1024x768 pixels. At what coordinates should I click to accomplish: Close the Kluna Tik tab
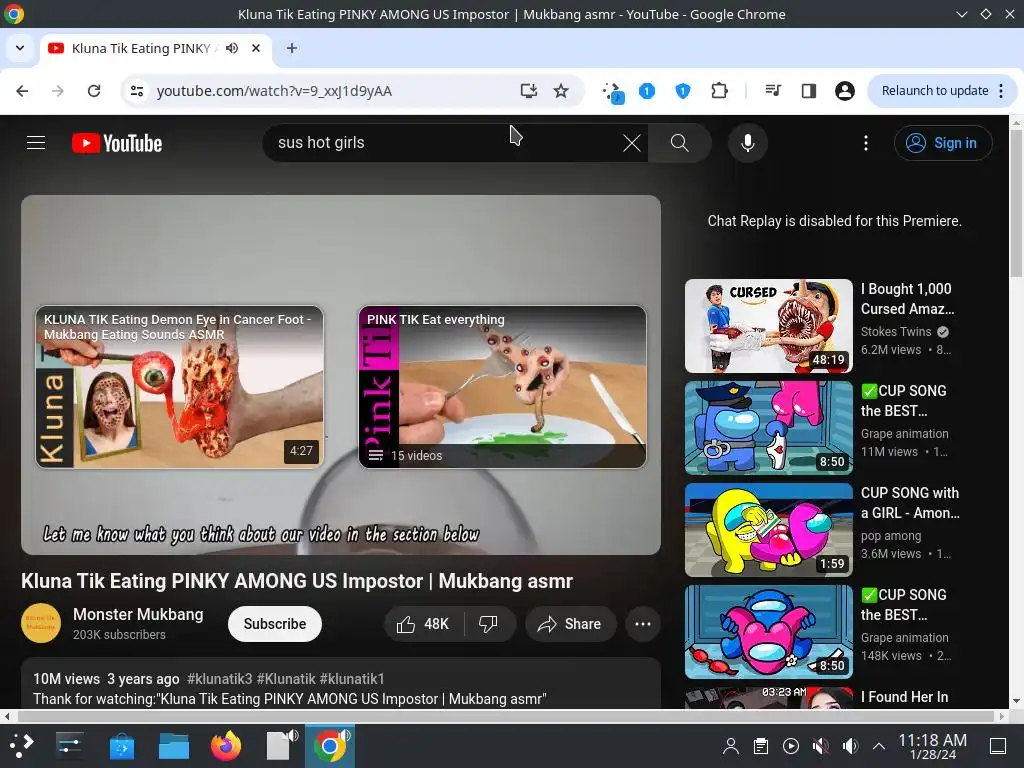(x=256, y=48)
